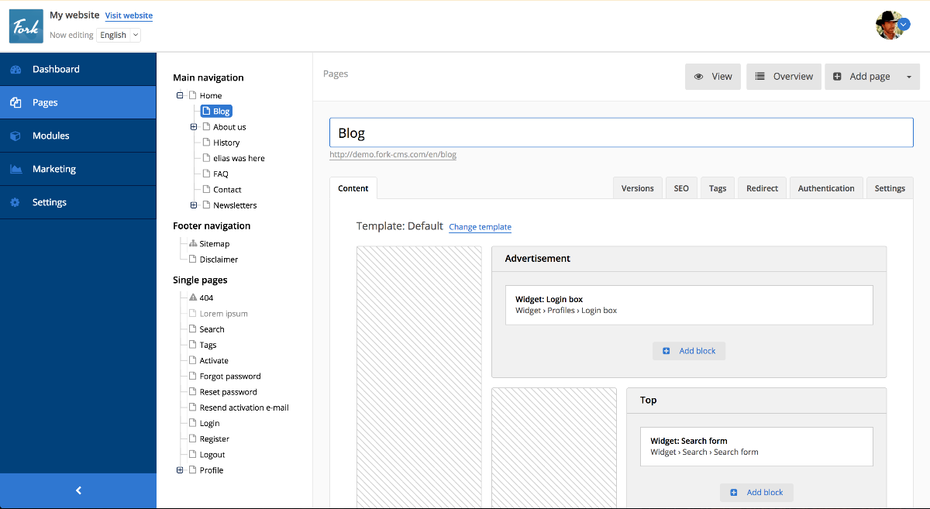Switch to the Authentication tab
Screen dimensions: 930x509
pos(826,188)
